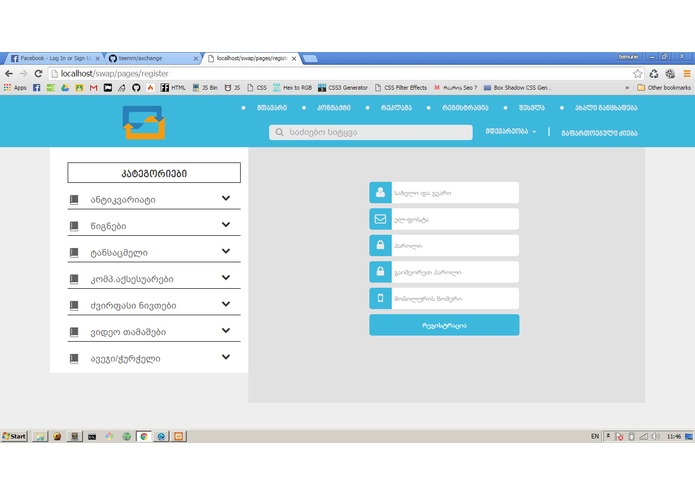The height and width of the screenshot is (494, 695).
Task: Click the EN language indicator in the tray
Action: pyautogui.click(x=595, y=436)
